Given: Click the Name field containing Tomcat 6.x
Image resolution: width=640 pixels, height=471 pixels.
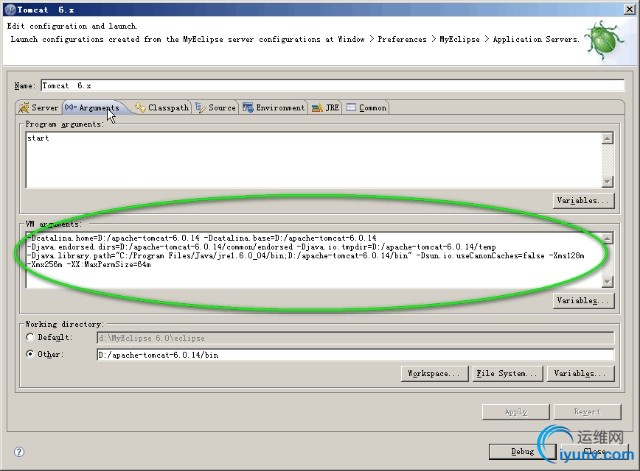Looking at the screenshot, I should pos(332,86).
